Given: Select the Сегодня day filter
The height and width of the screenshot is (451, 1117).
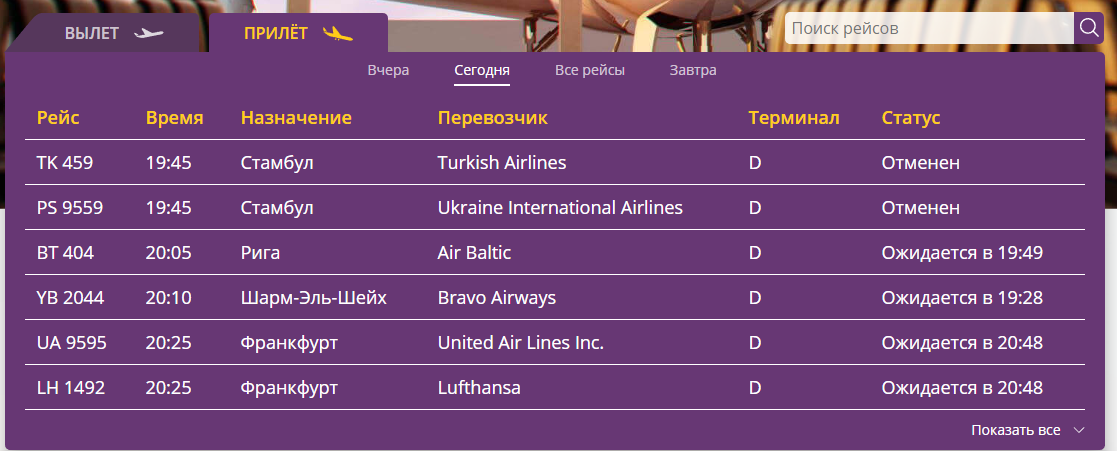Looking at the screenshot, I should [x=482, y=70].
